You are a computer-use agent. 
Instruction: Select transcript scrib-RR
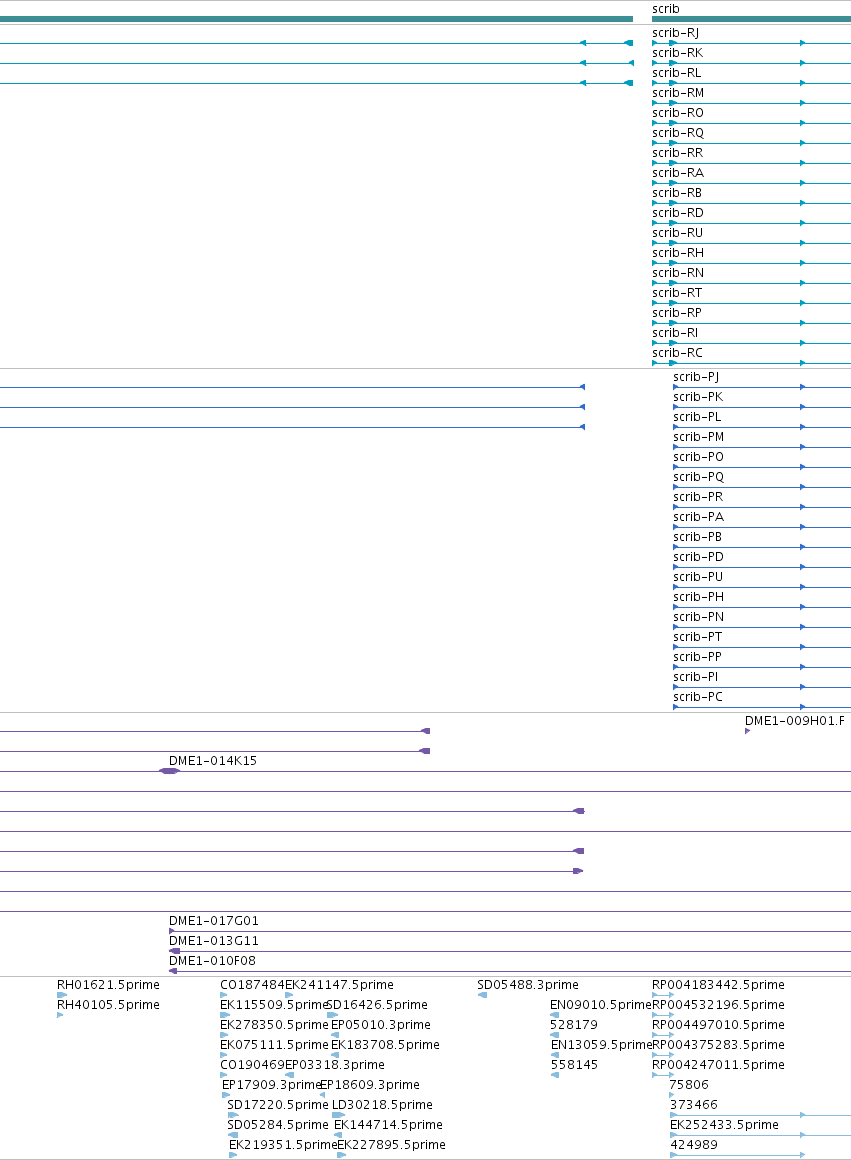tap(677, 152)
